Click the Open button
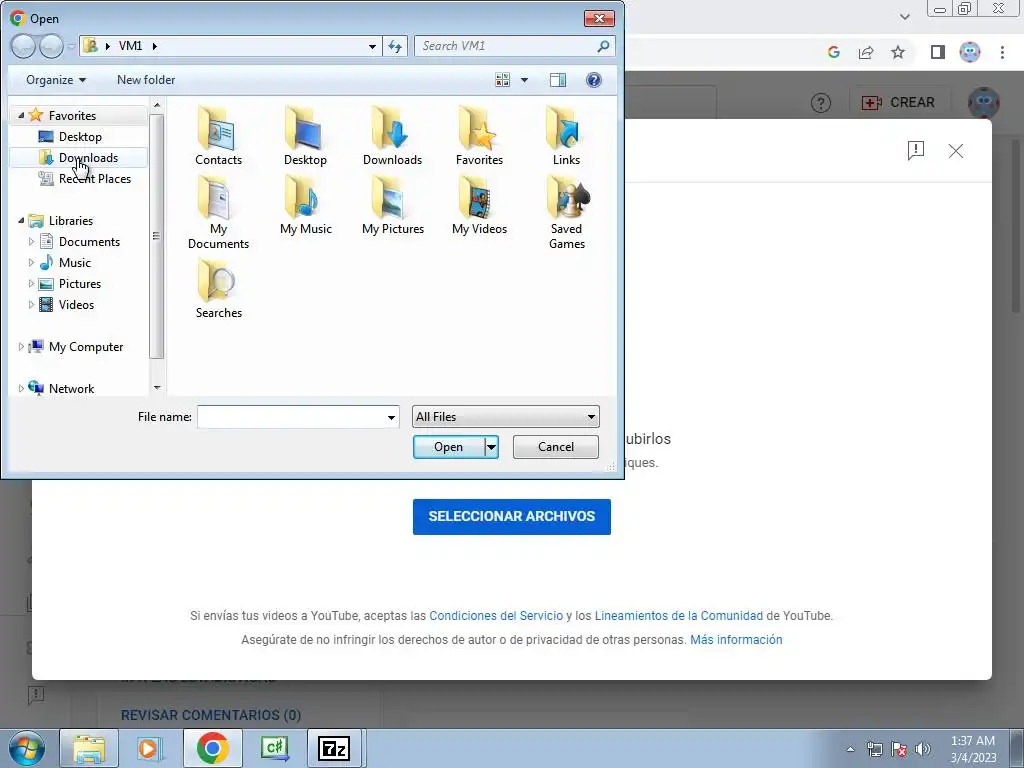The image size is (1024, 768). tap(449, 447)
